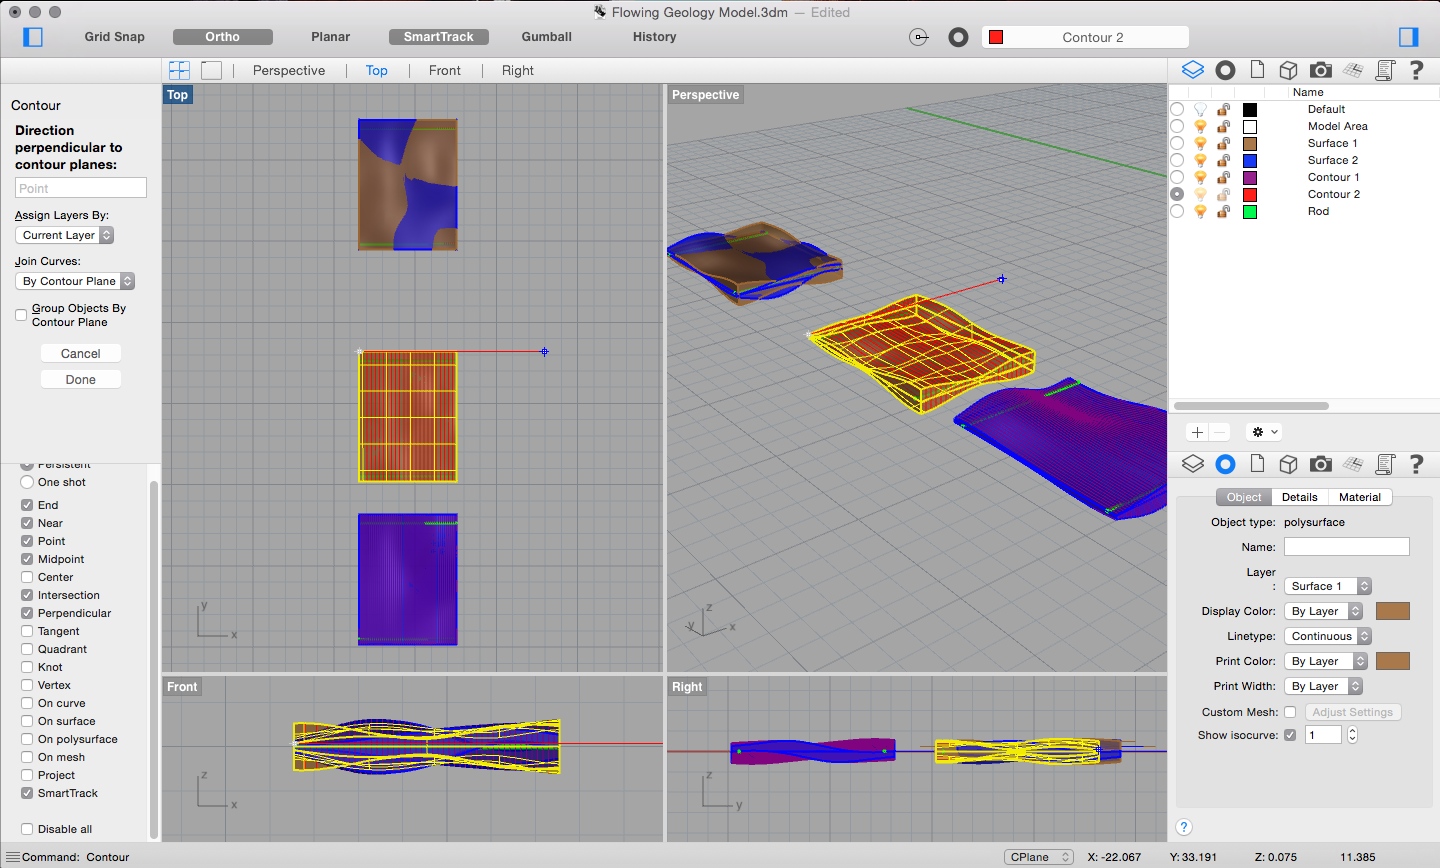Screen dimensions: 1440x868
Task: Enable Quadrant object snap
Action: [x=27, y=649]
